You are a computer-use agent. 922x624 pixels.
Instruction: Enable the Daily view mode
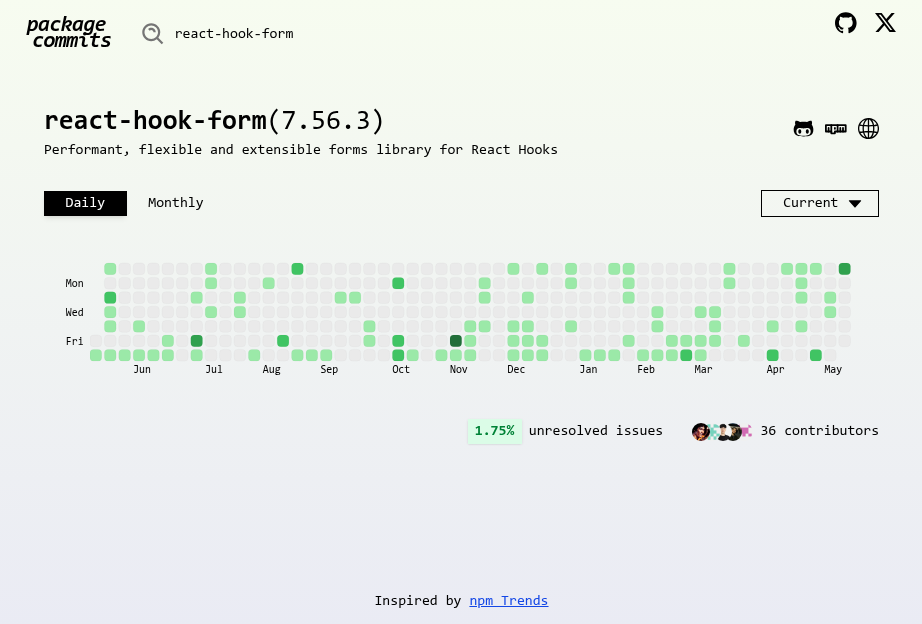(x=85, y=203)
